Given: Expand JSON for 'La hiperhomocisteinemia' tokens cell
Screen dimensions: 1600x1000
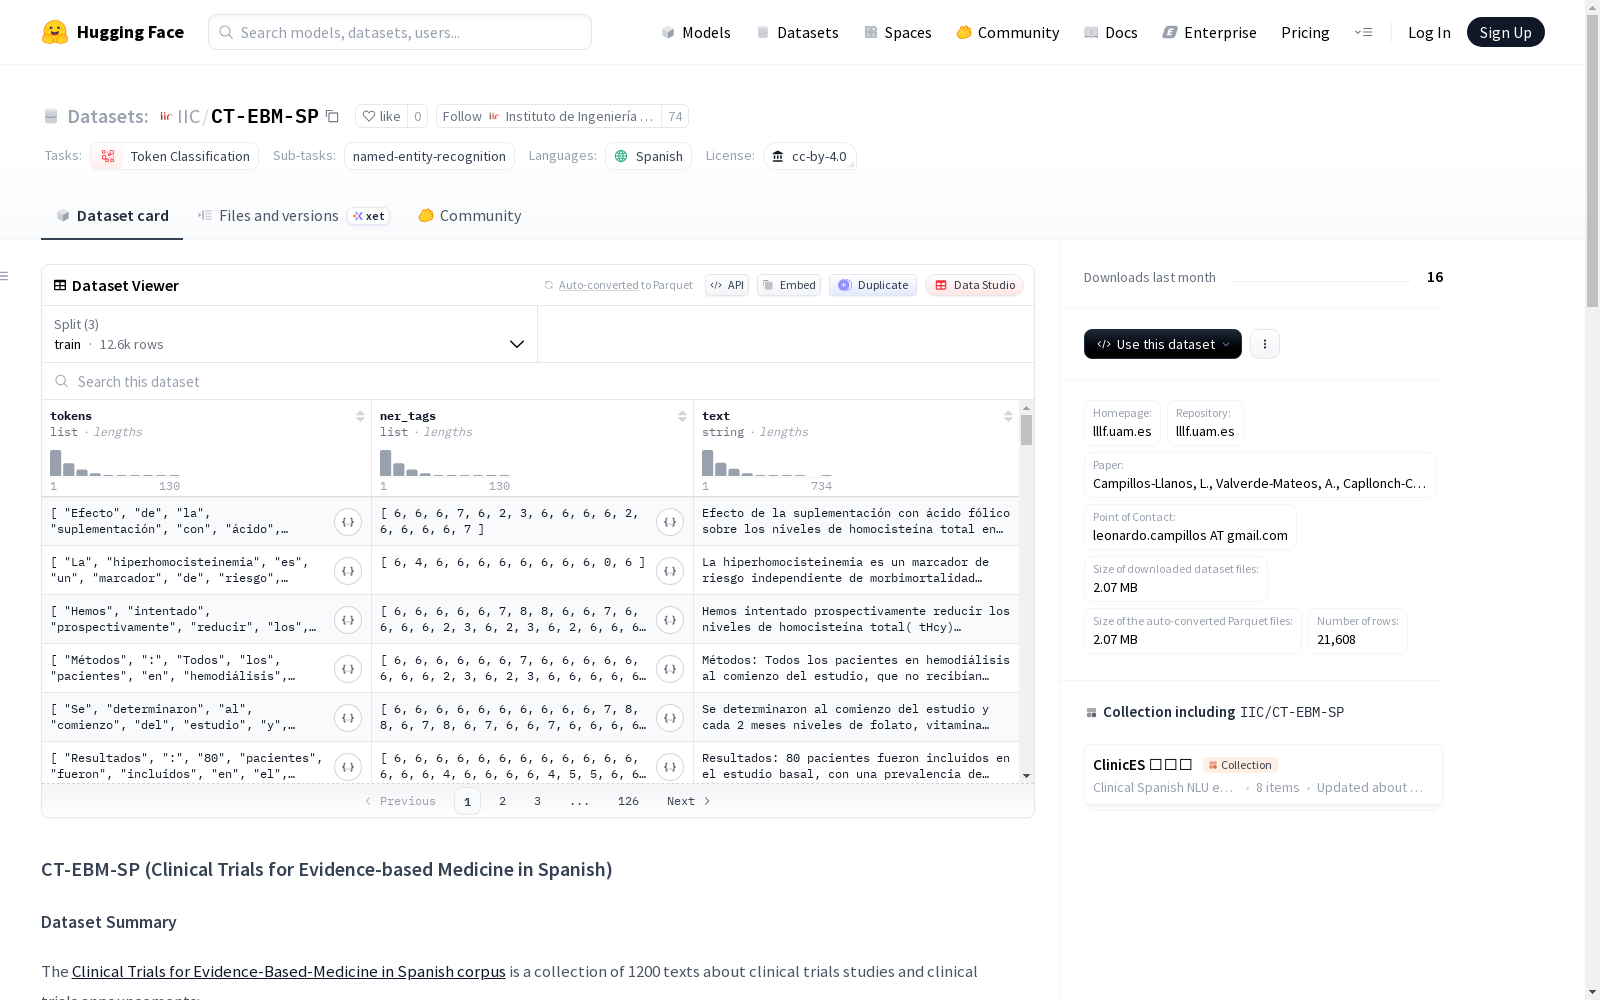Looking at the screenshot, I should [348, 570].
